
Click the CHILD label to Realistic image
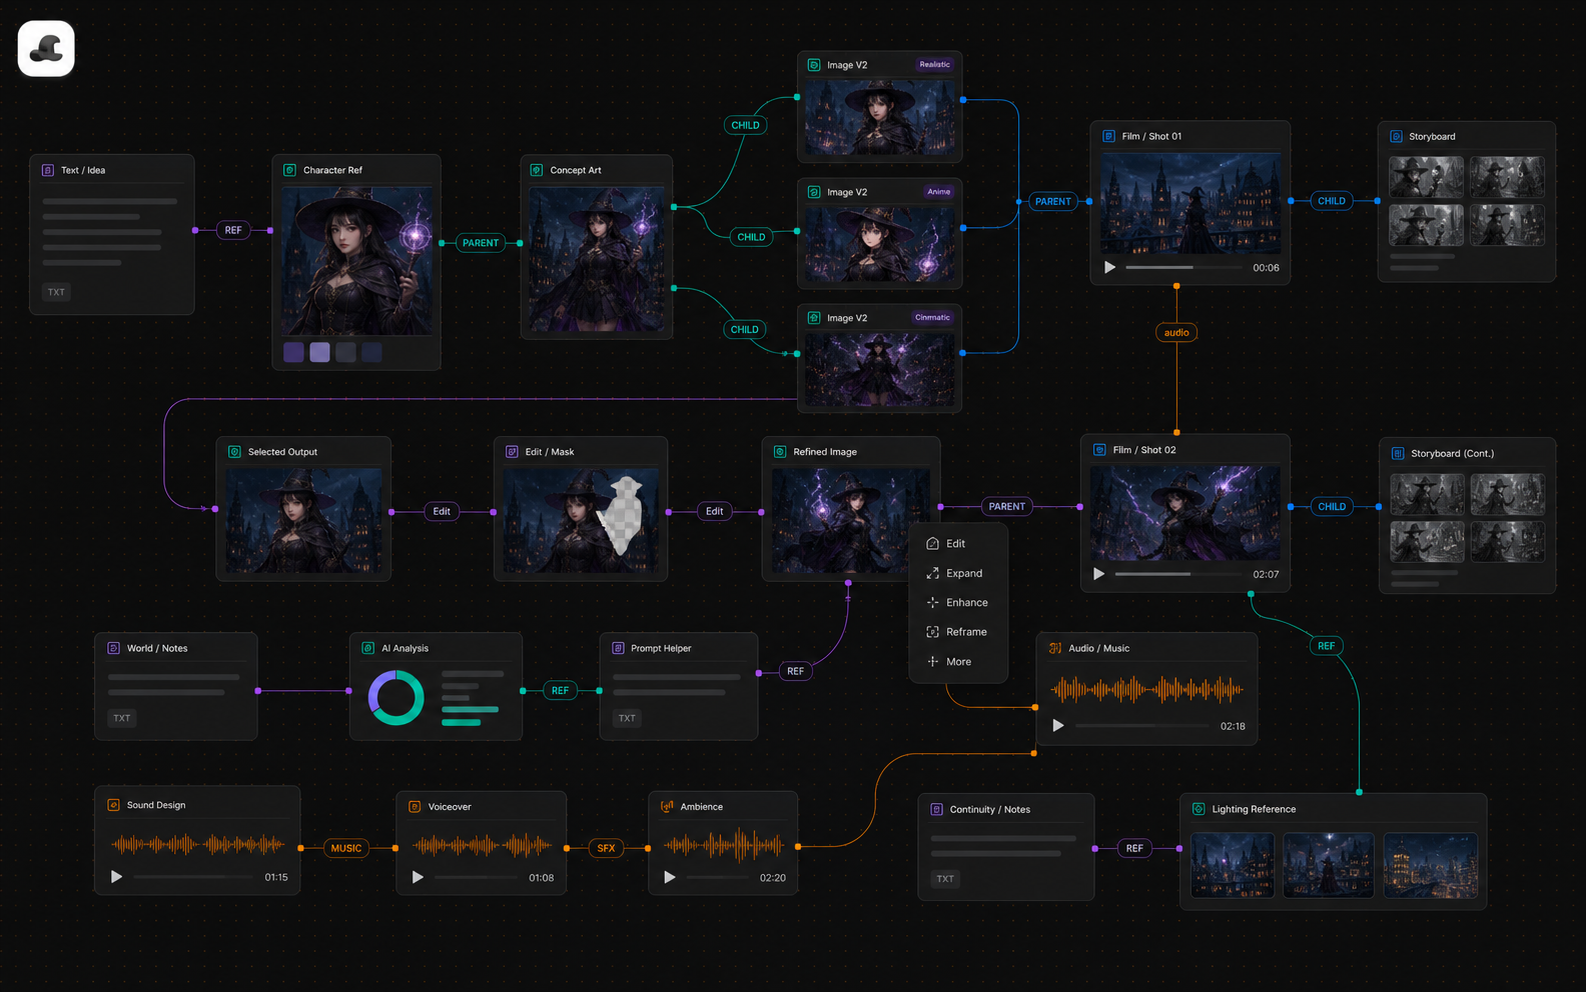pyautogui.click(x=745, y=125)
